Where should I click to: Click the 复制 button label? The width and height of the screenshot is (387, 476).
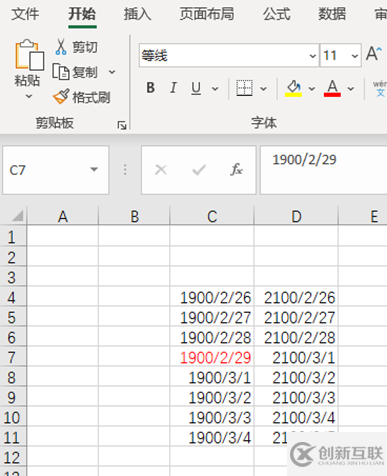[x=85, y=72]
